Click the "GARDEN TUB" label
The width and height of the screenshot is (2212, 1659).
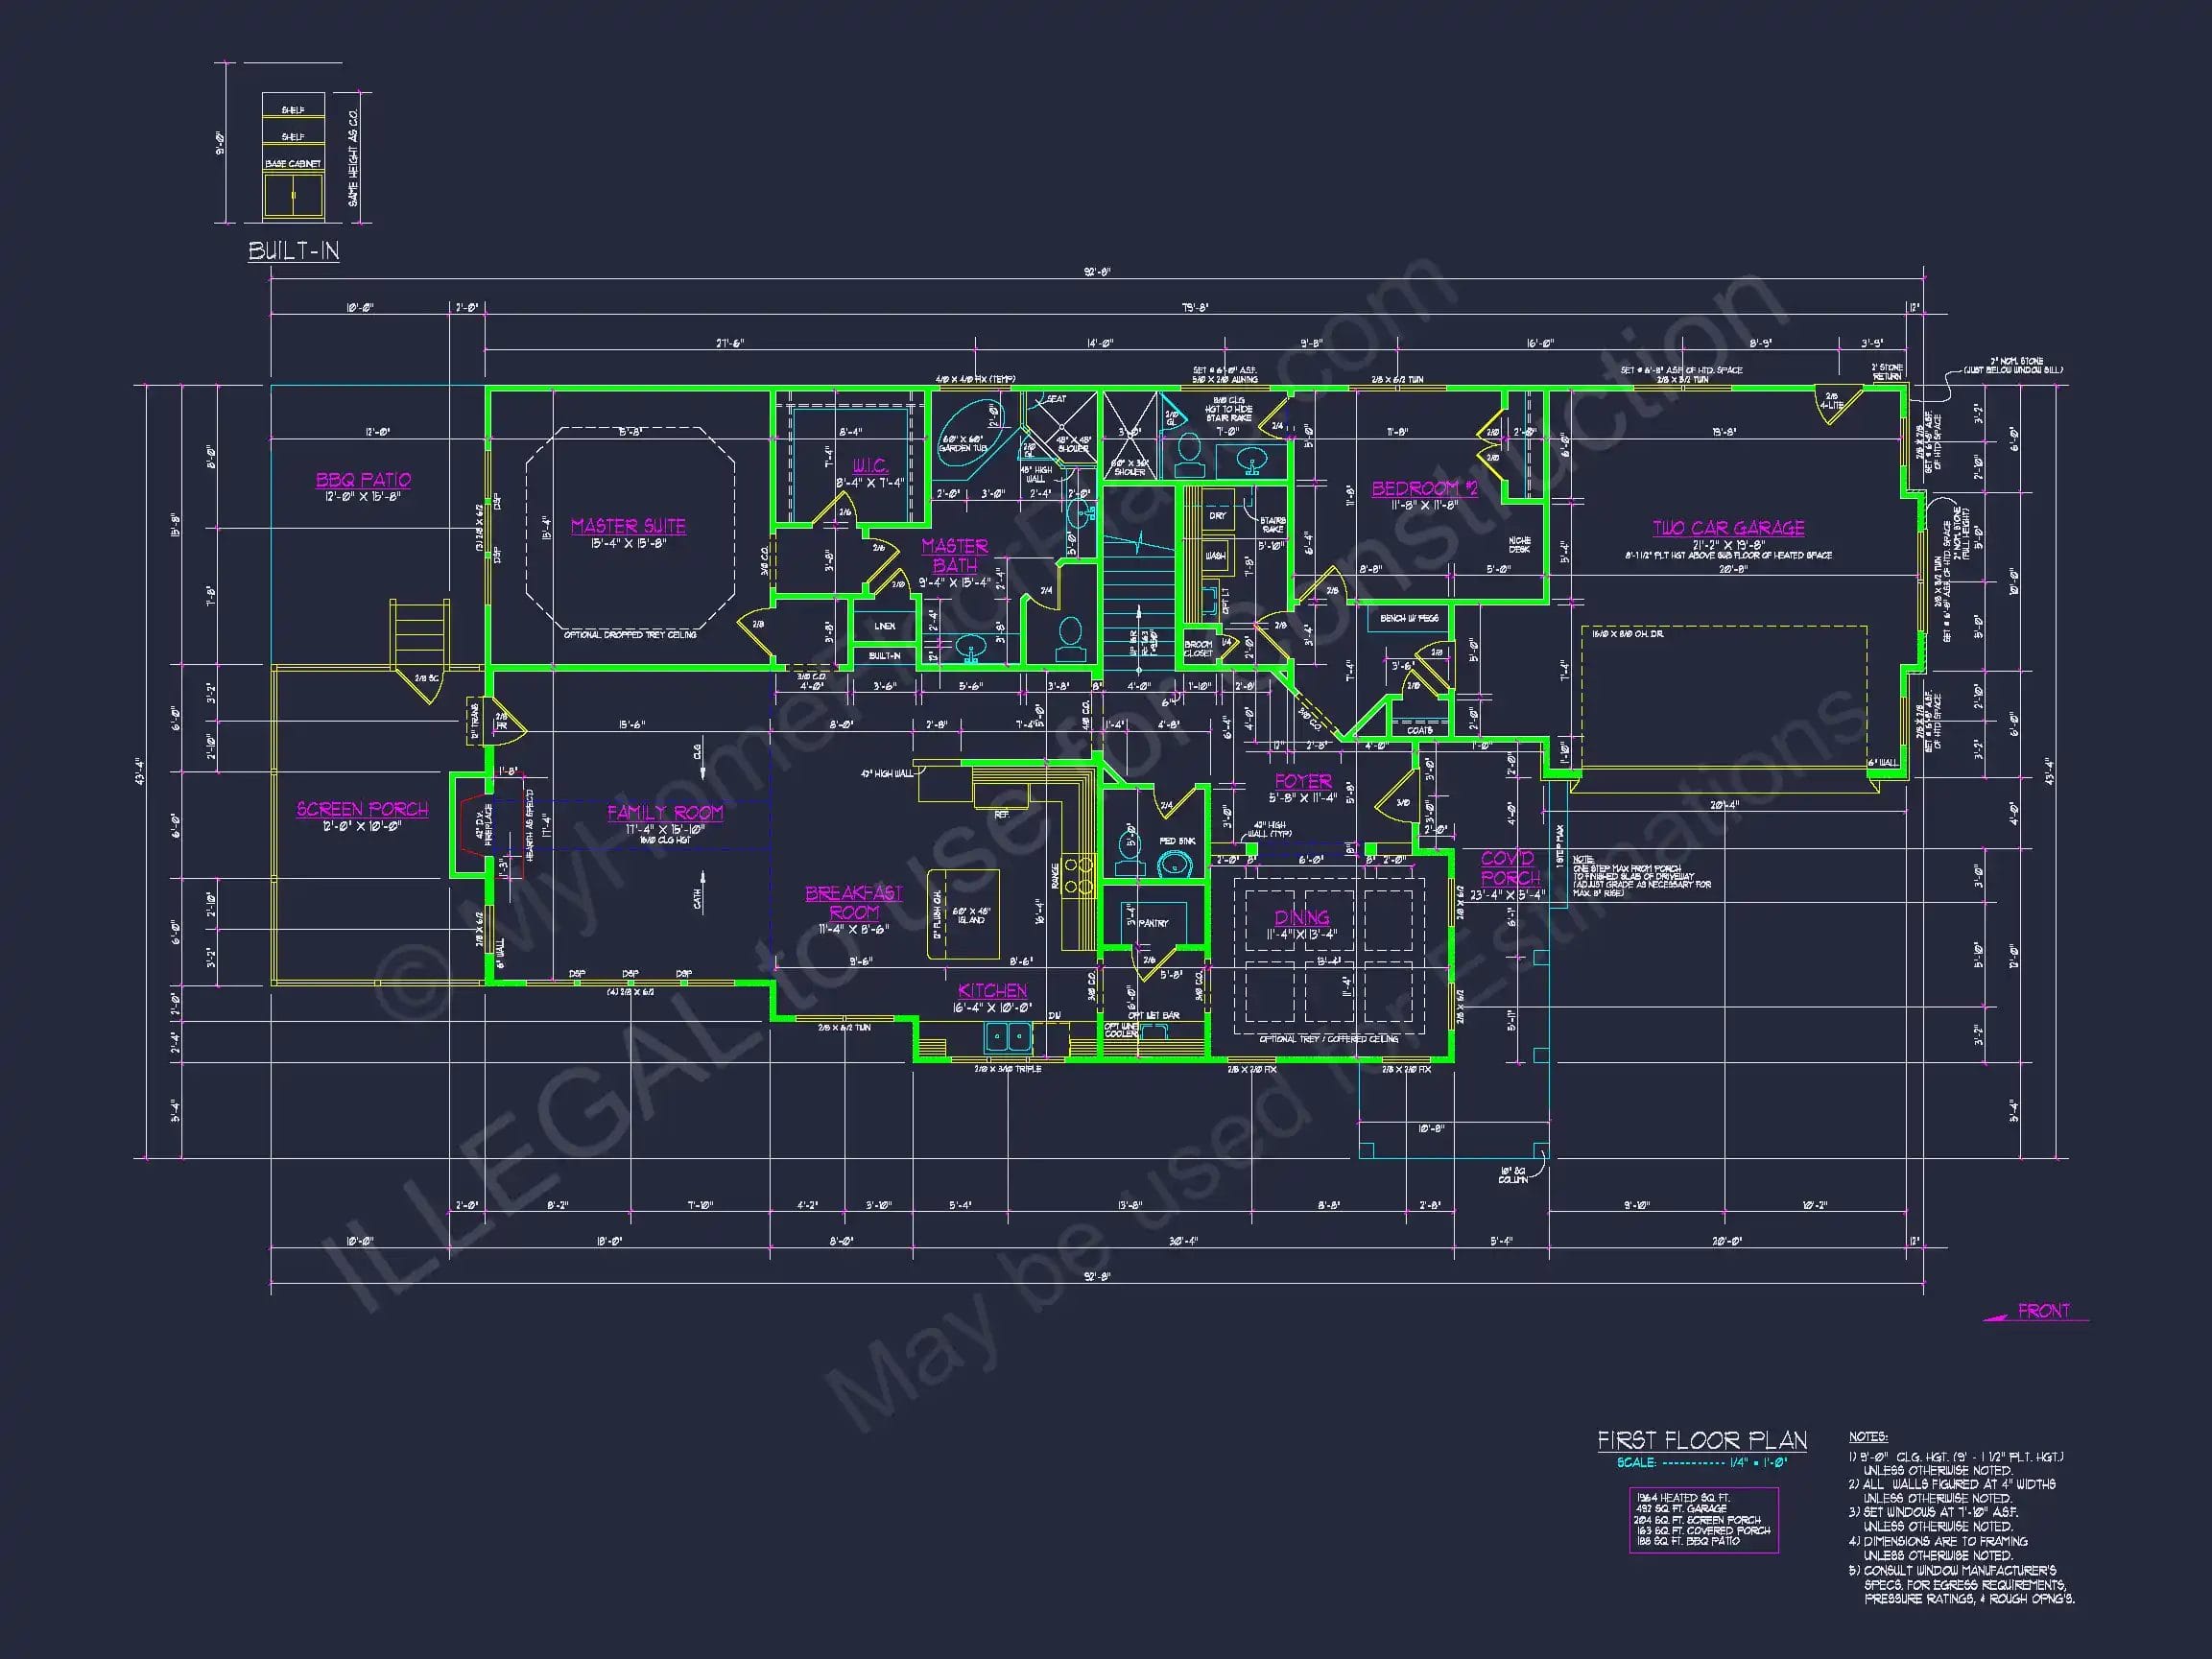pos(963,448)
